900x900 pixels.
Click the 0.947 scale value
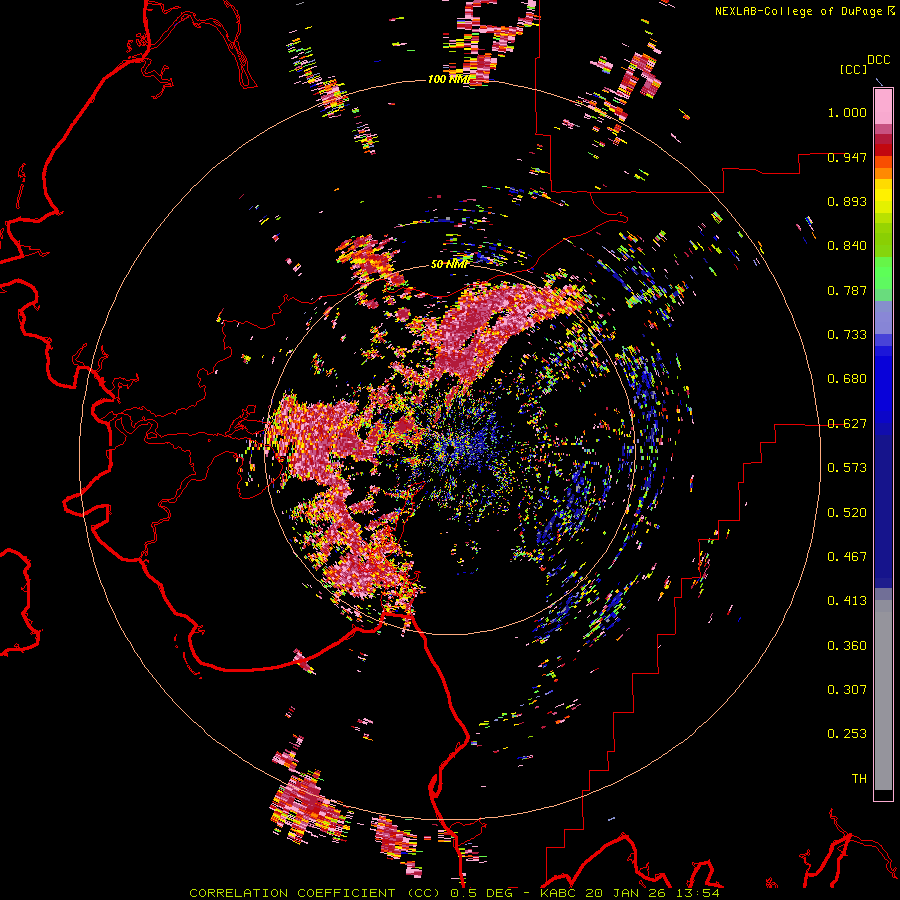[x=847, y=157]
